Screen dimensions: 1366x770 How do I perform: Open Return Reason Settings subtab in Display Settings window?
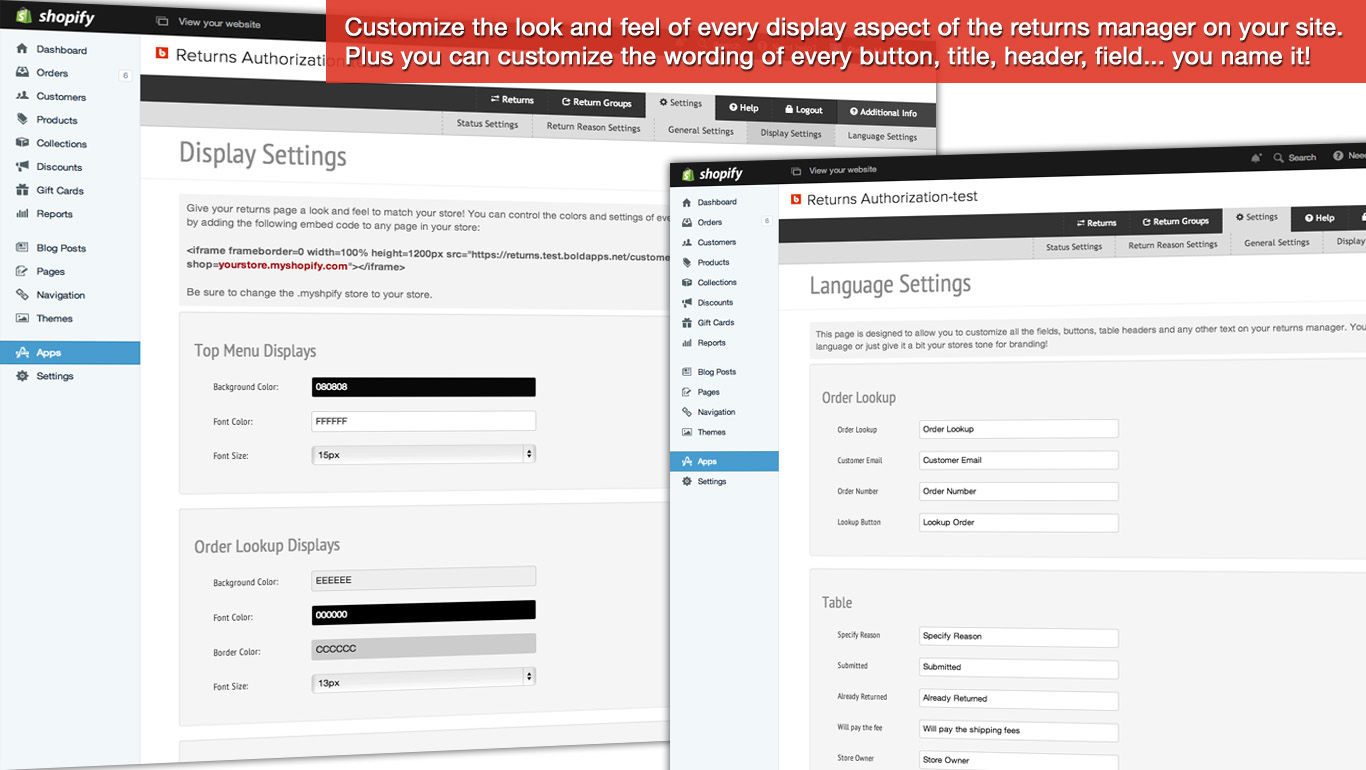click(x=593, y=127)
